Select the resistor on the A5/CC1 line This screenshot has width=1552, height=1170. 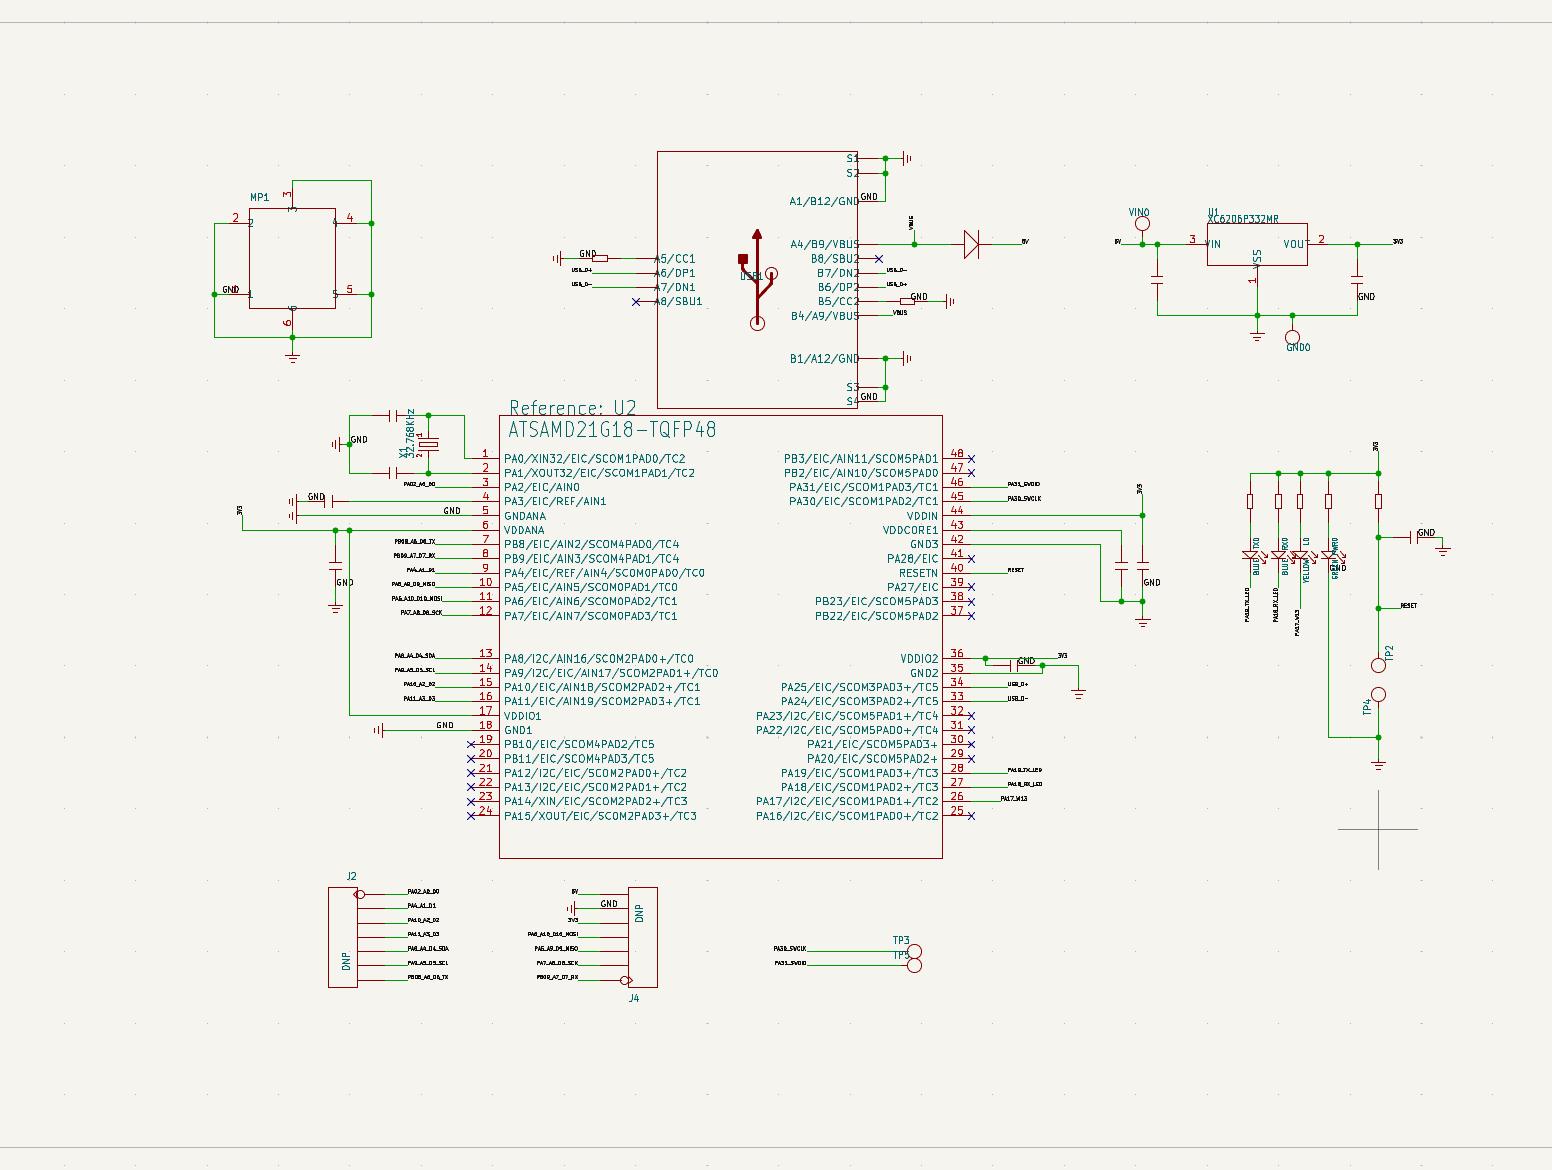click(x=600, y=258)
